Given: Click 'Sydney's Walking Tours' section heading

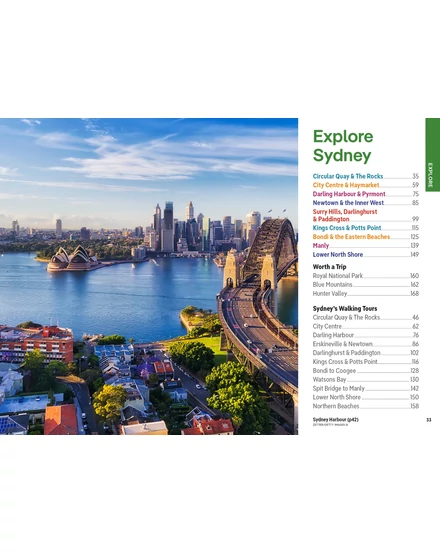Looking at the screenshot, I should click(x=345, y=309).
